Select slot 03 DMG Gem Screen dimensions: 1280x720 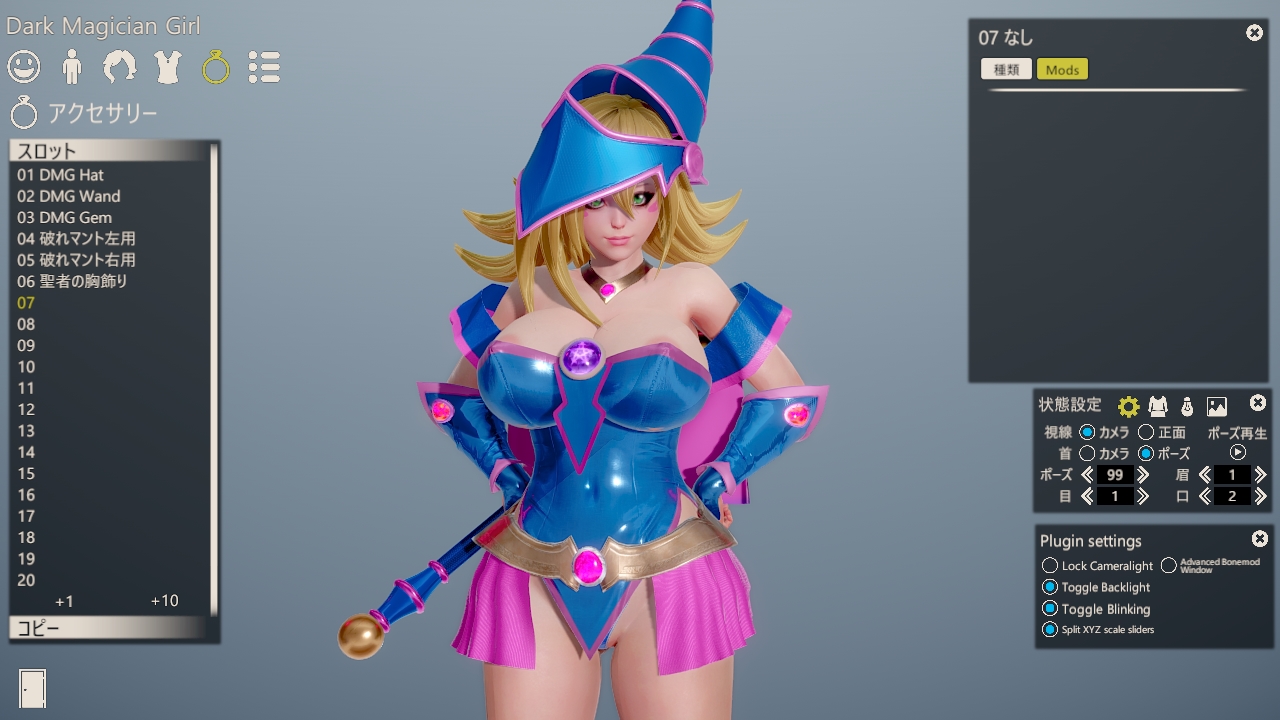(110, 217)
